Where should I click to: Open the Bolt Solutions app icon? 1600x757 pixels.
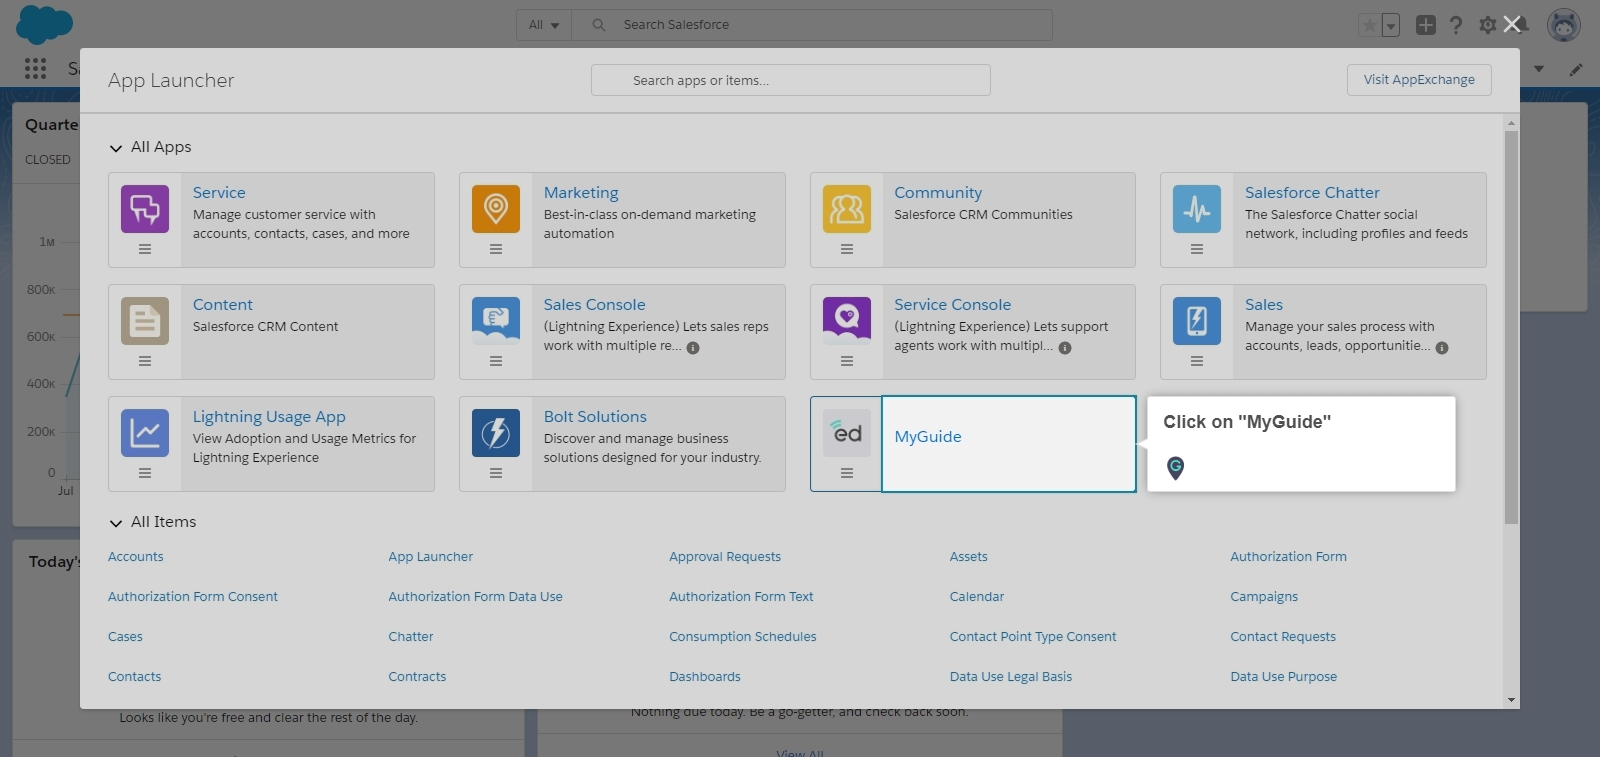point(496,433)
